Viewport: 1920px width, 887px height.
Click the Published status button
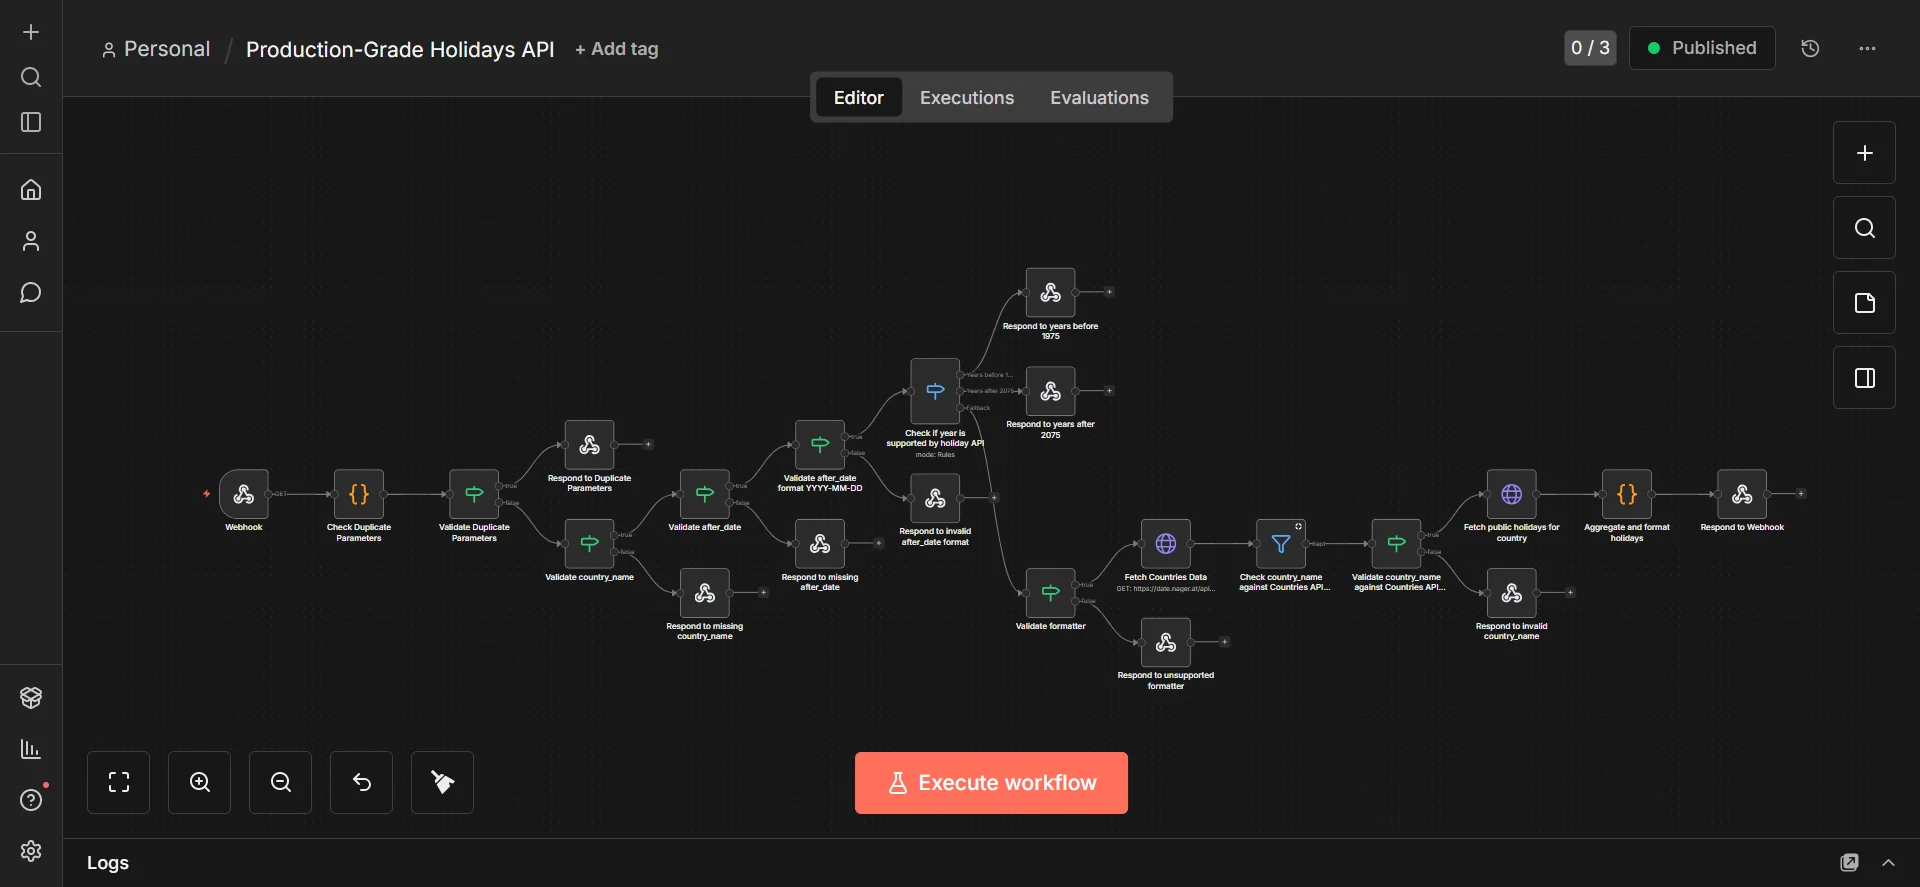(x=1702, y=48)
